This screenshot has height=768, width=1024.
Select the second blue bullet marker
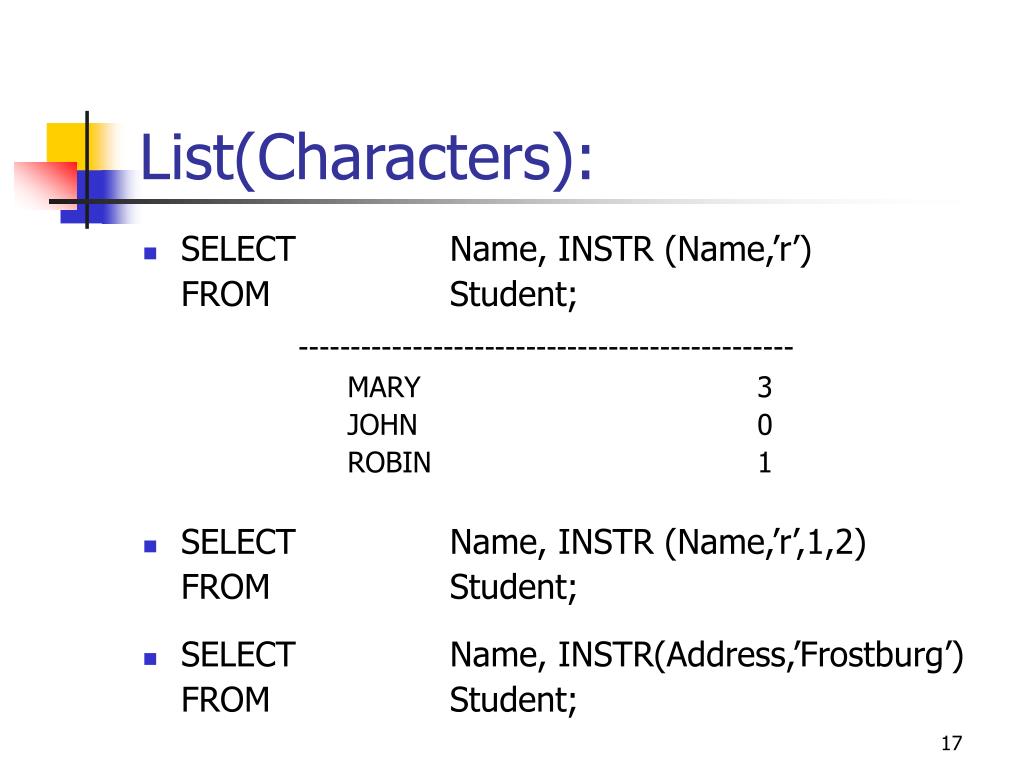point(150,546)
